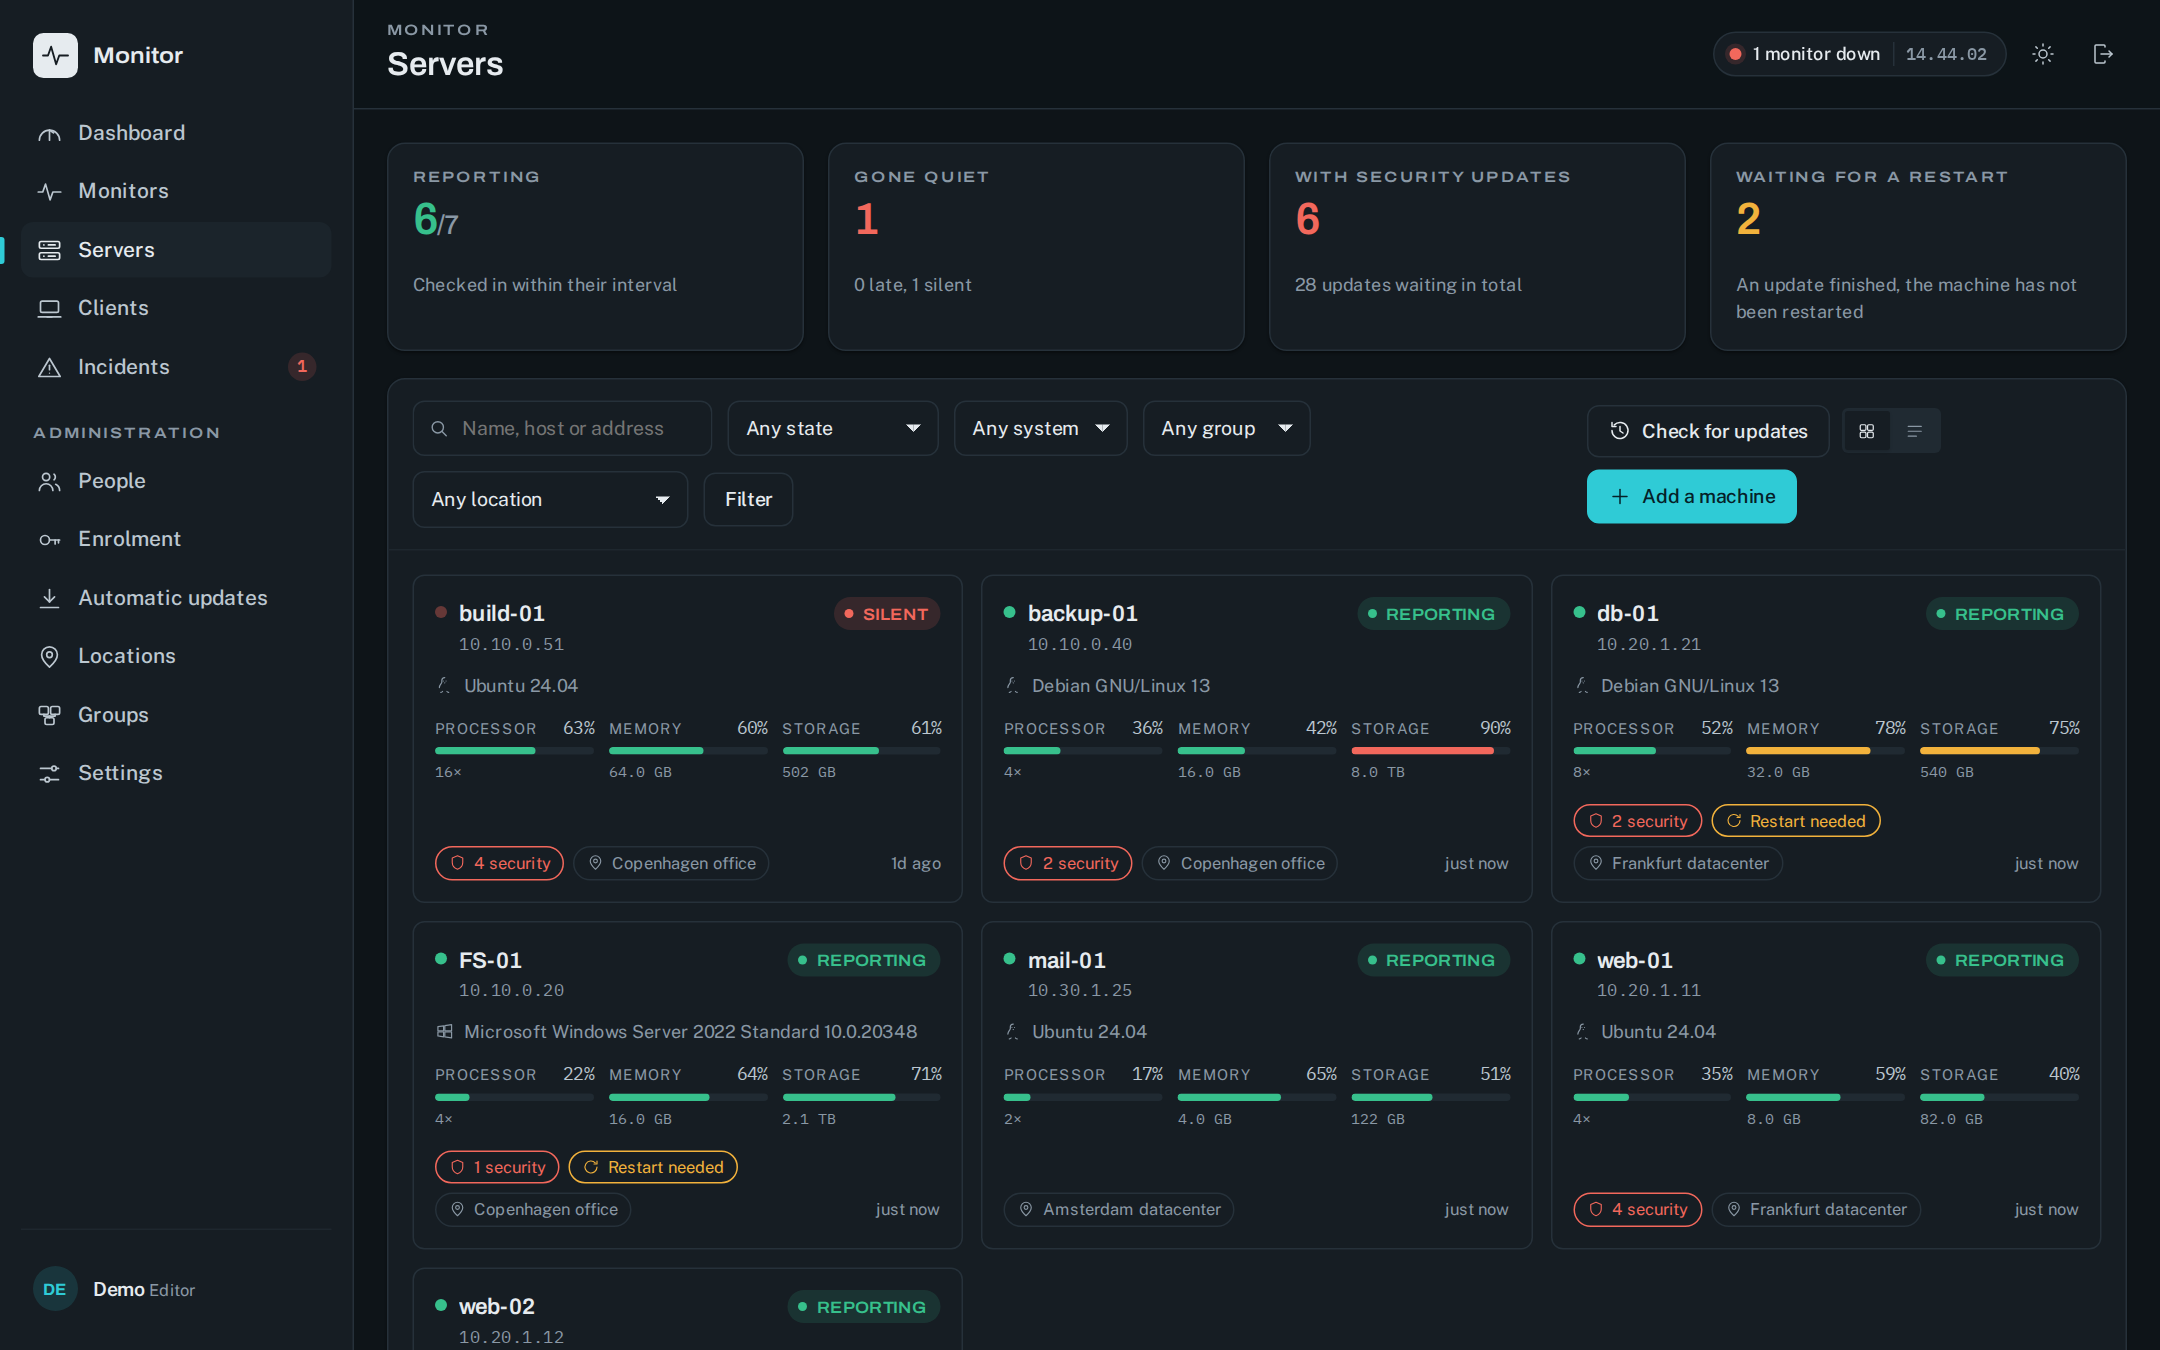Expand the Any state dropdown
Viewport: 2160px width, 1350px height.
(833, 428)
